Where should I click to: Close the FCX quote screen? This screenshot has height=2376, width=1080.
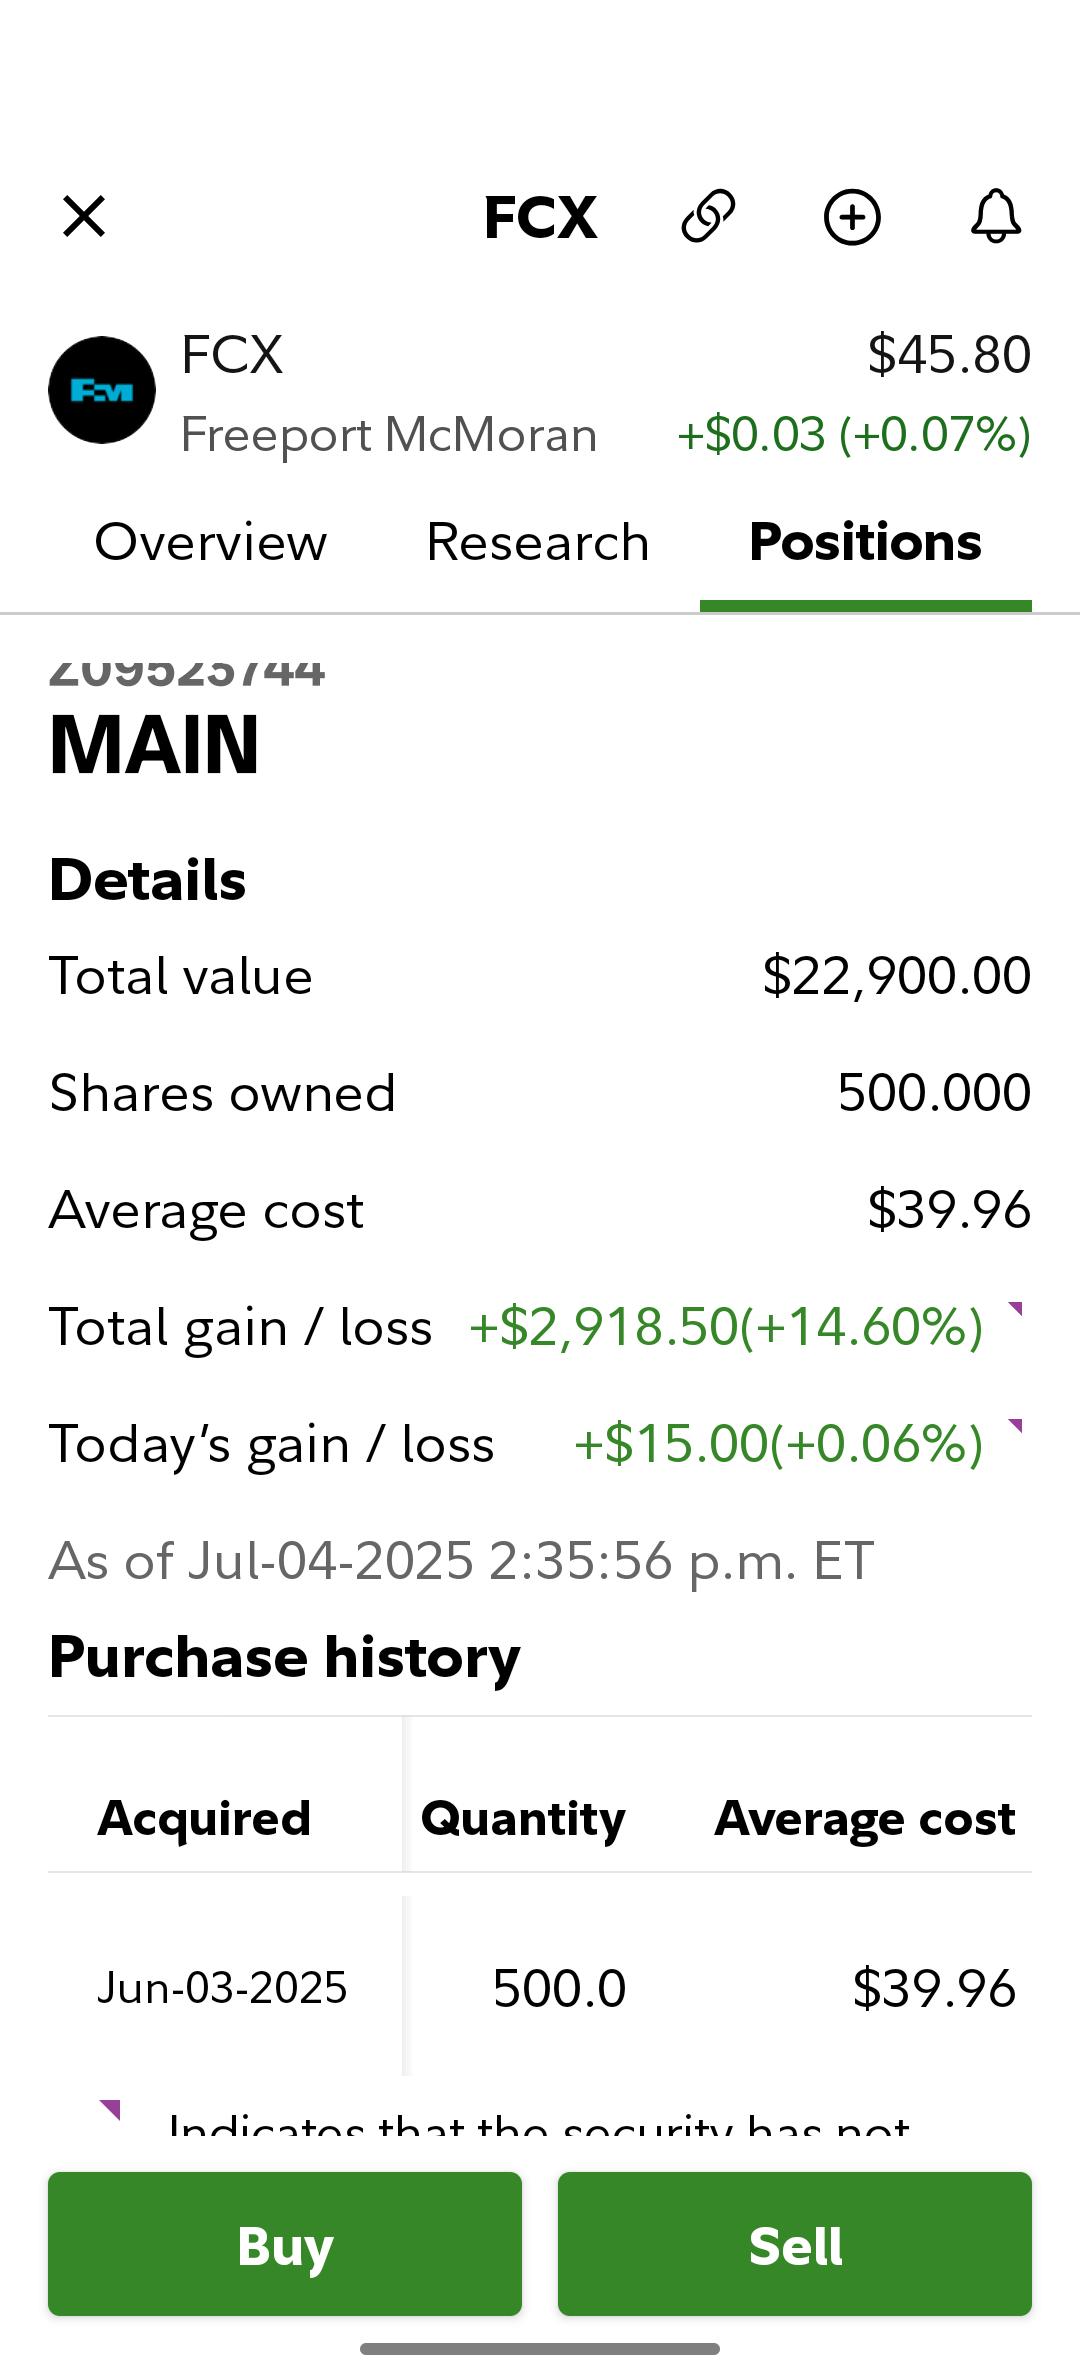click(x=84, y=216)
